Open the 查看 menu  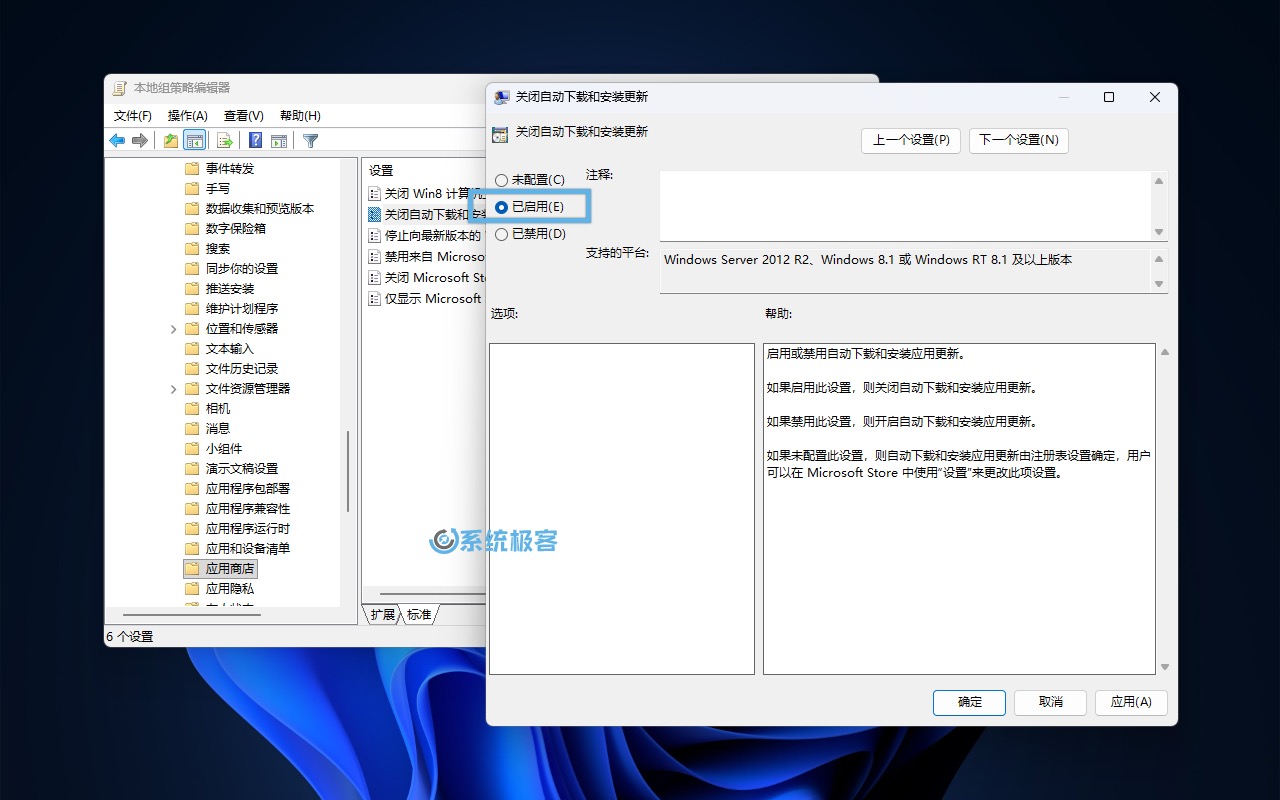pos(243,115)
